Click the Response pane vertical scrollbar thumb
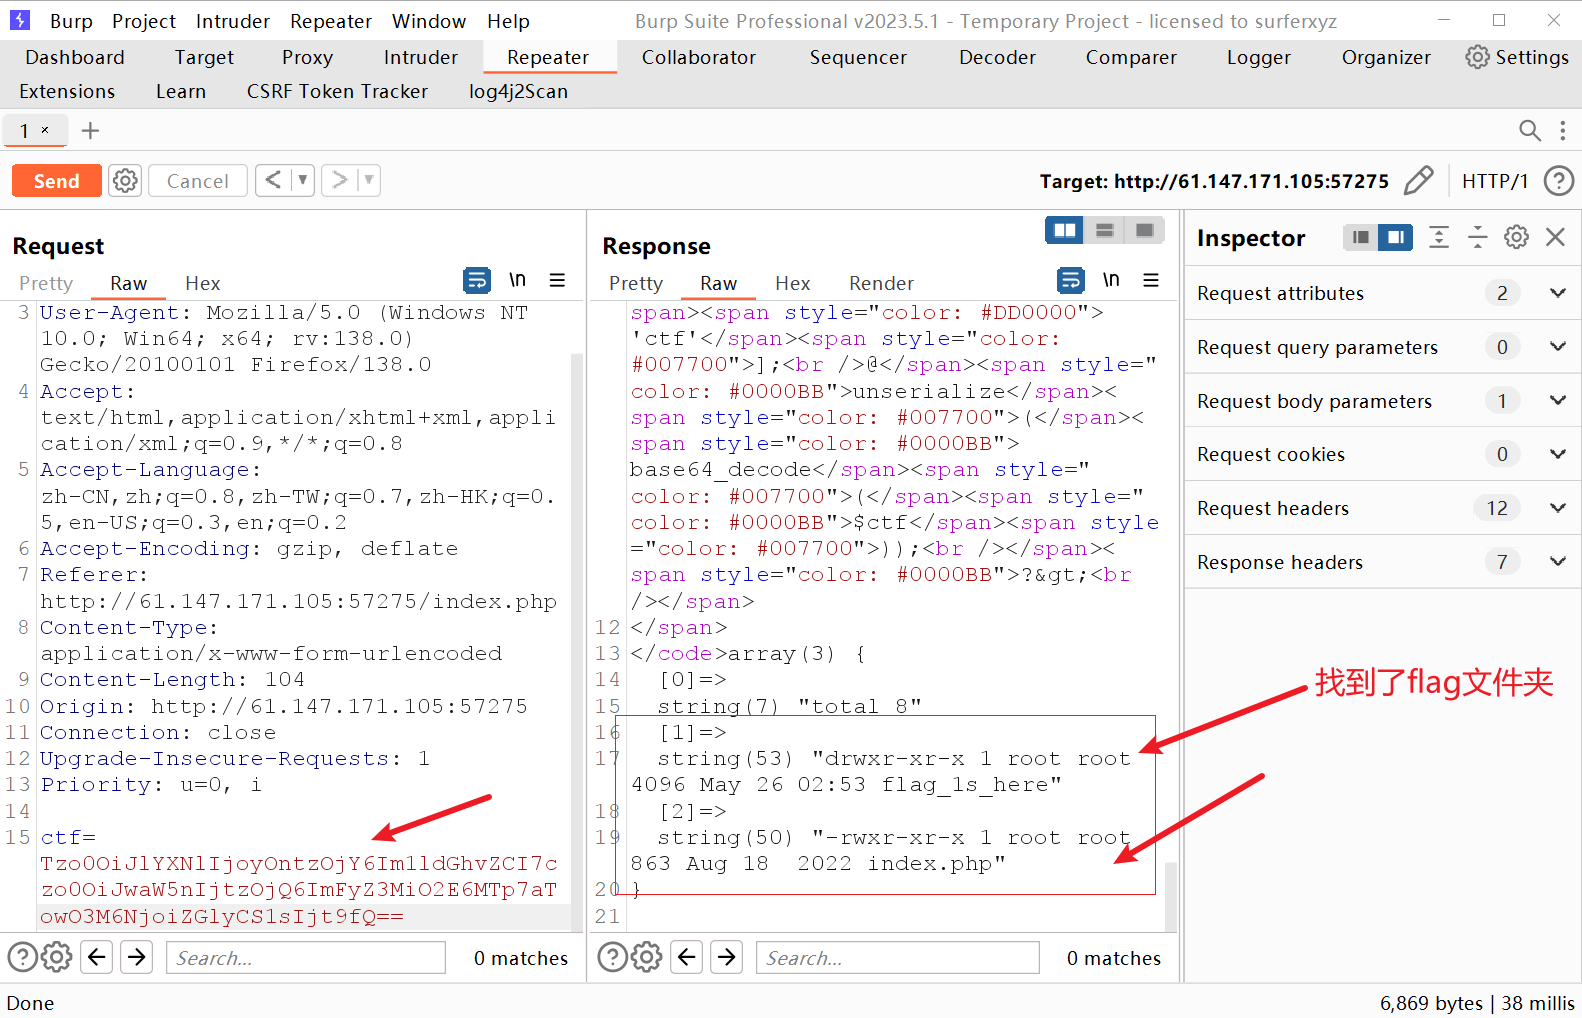This screenshot has width=1582, height=1018. (x=1171, y=897)
